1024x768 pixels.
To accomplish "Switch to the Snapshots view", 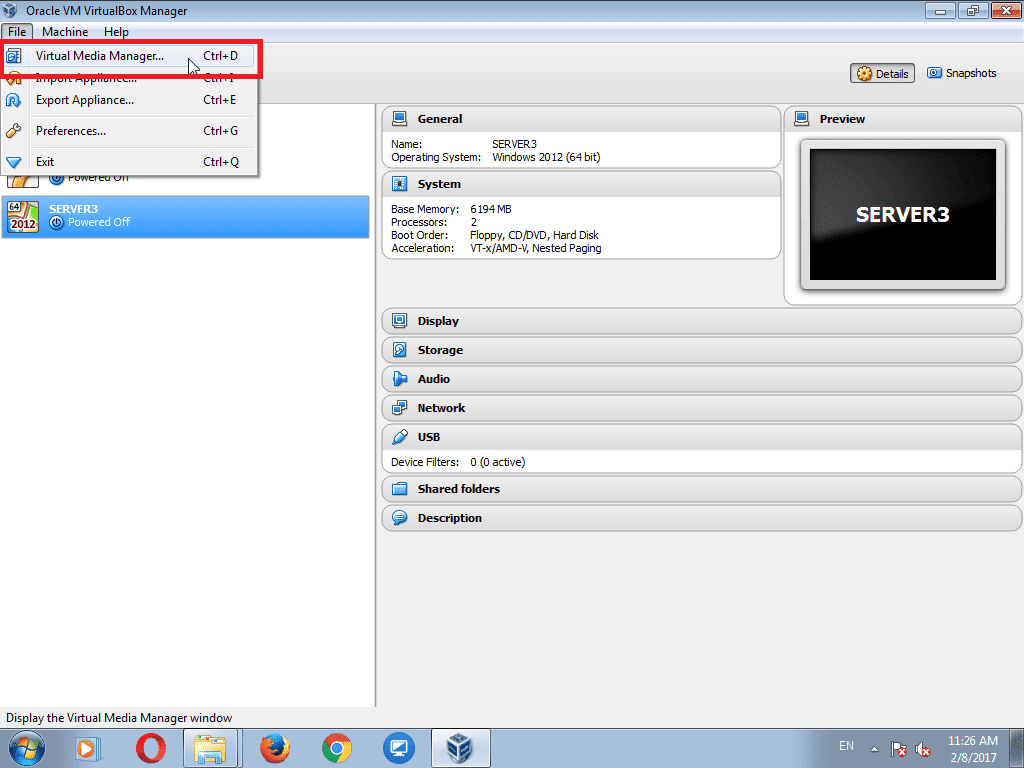I will click(961, 73).
